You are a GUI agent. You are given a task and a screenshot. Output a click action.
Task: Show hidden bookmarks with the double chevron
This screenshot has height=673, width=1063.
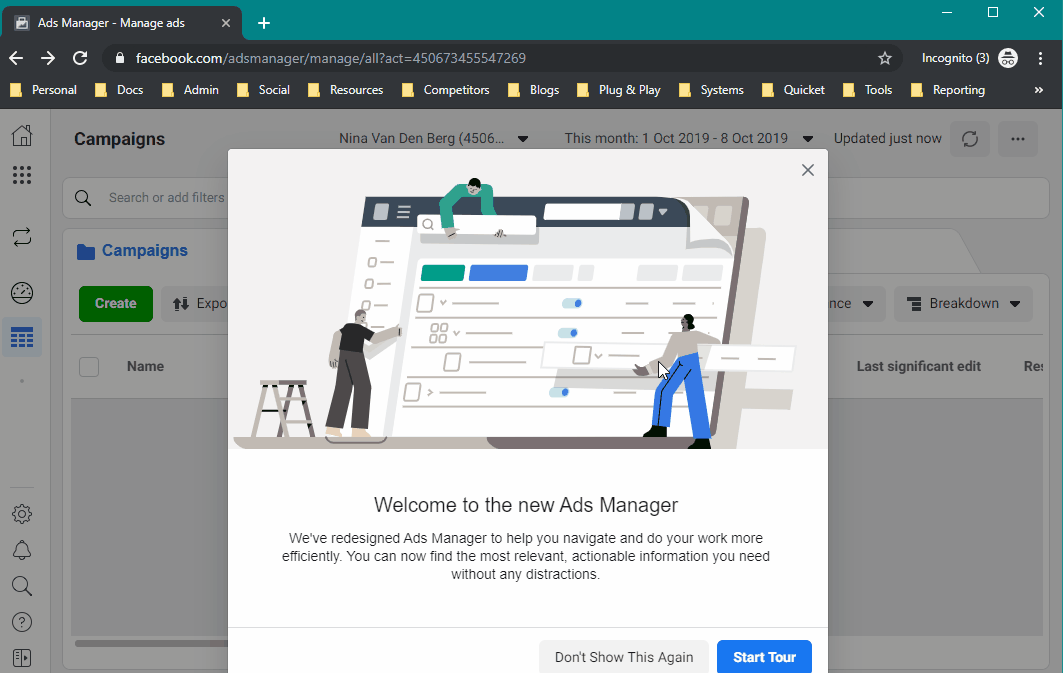pyautogui.click(x=1039, y=90)
